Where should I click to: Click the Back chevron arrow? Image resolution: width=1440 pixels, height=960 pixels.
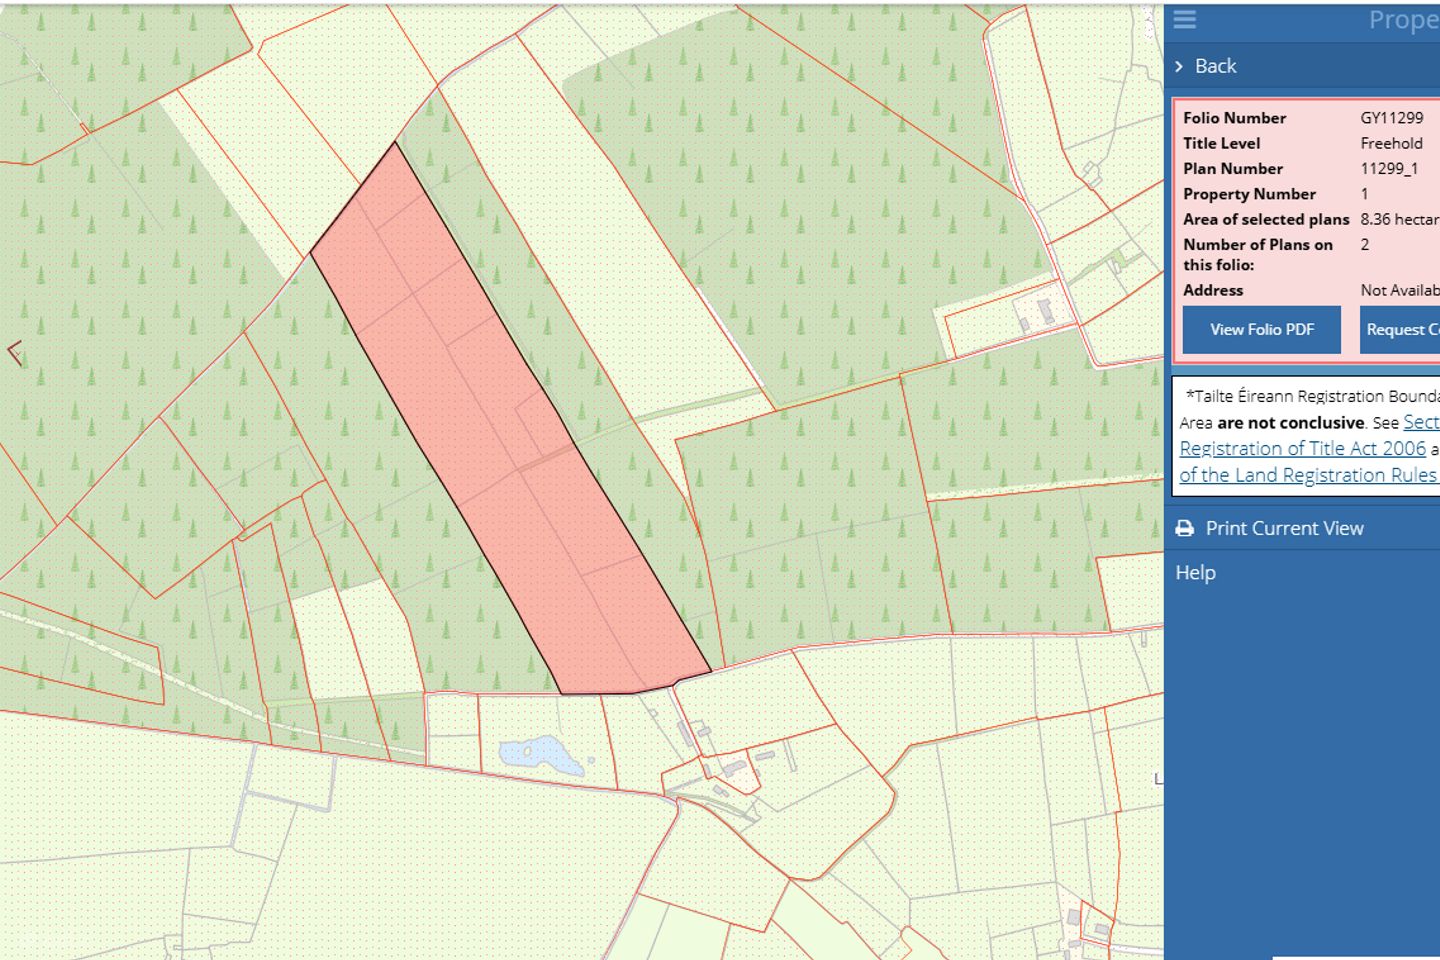1179,66
